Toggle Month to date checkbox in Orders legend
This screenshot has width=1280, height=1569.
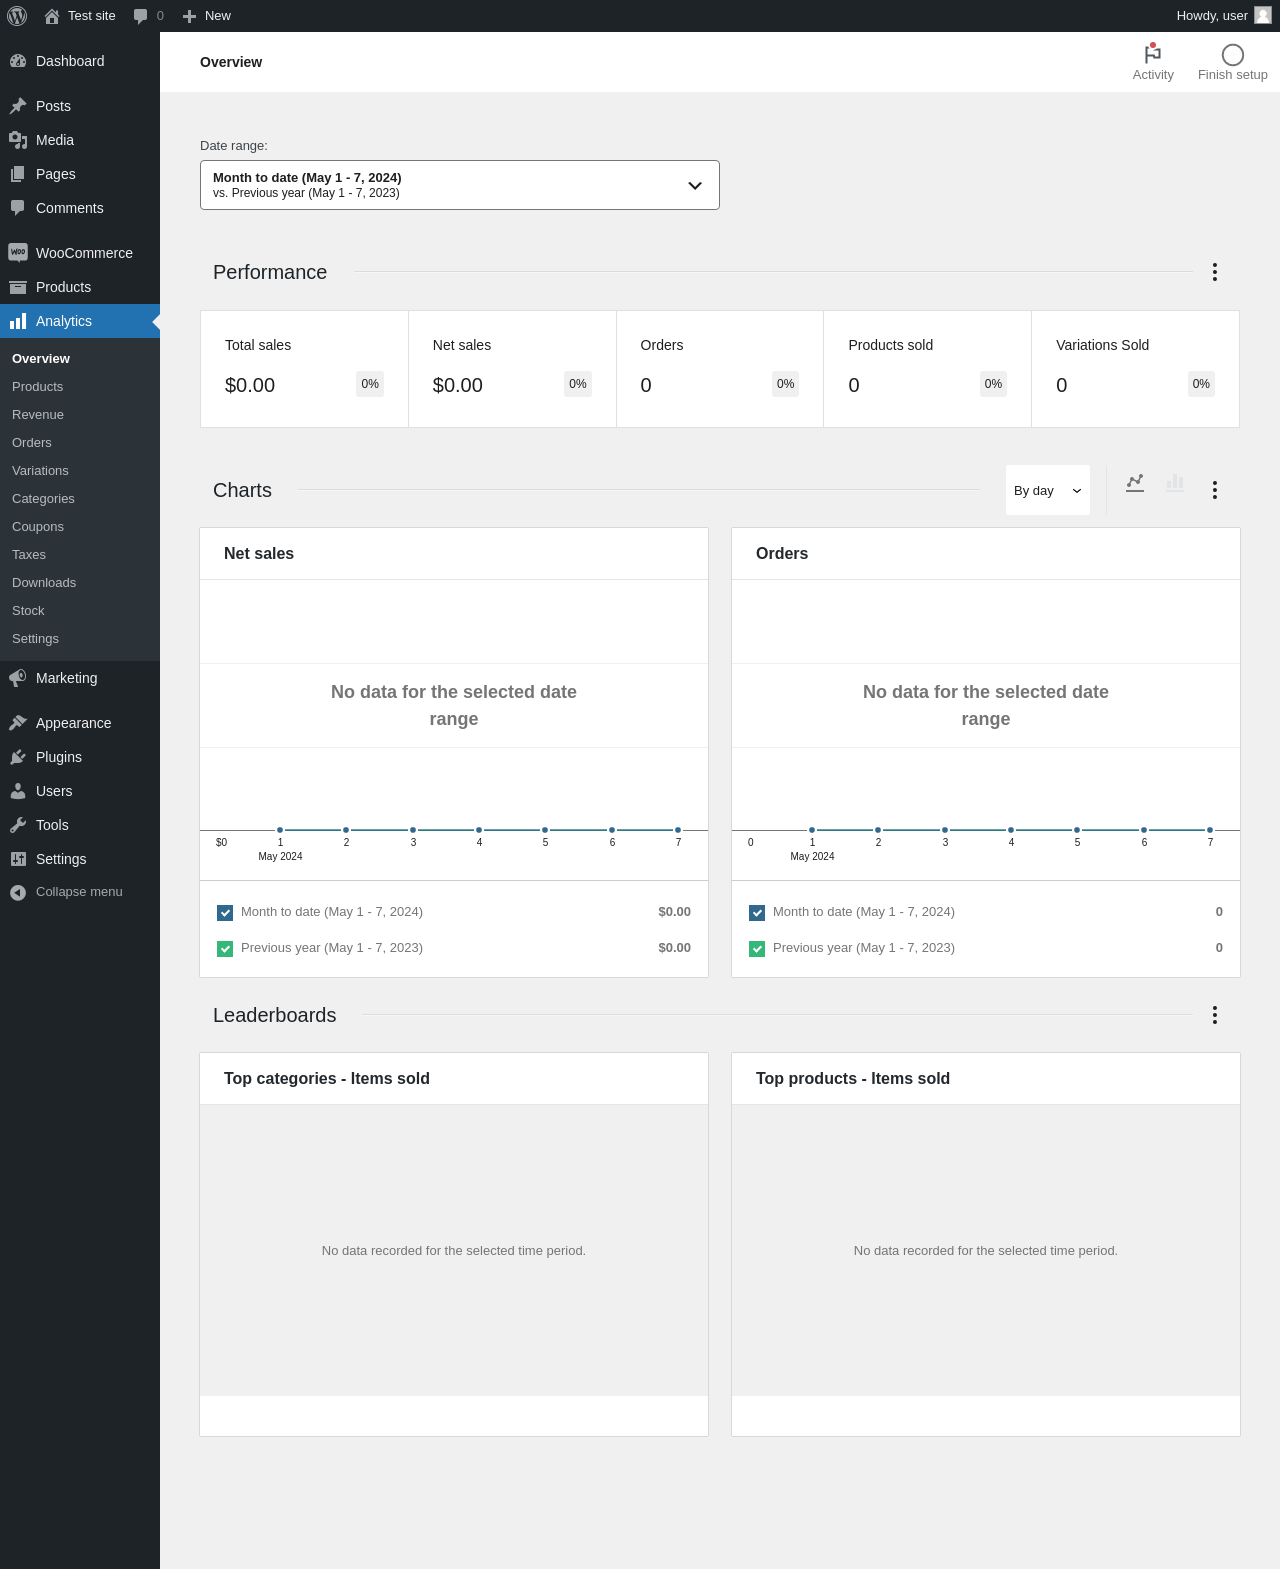click(757, 913)
